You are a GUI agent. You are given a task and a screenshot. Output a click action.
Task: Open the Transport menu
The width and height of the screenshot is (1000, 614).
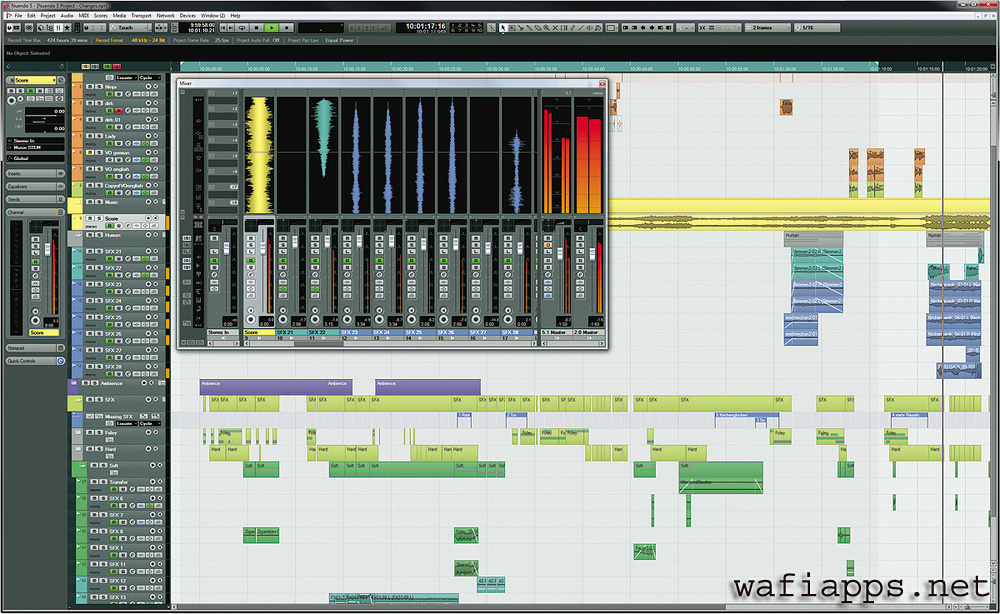[141, 16]
